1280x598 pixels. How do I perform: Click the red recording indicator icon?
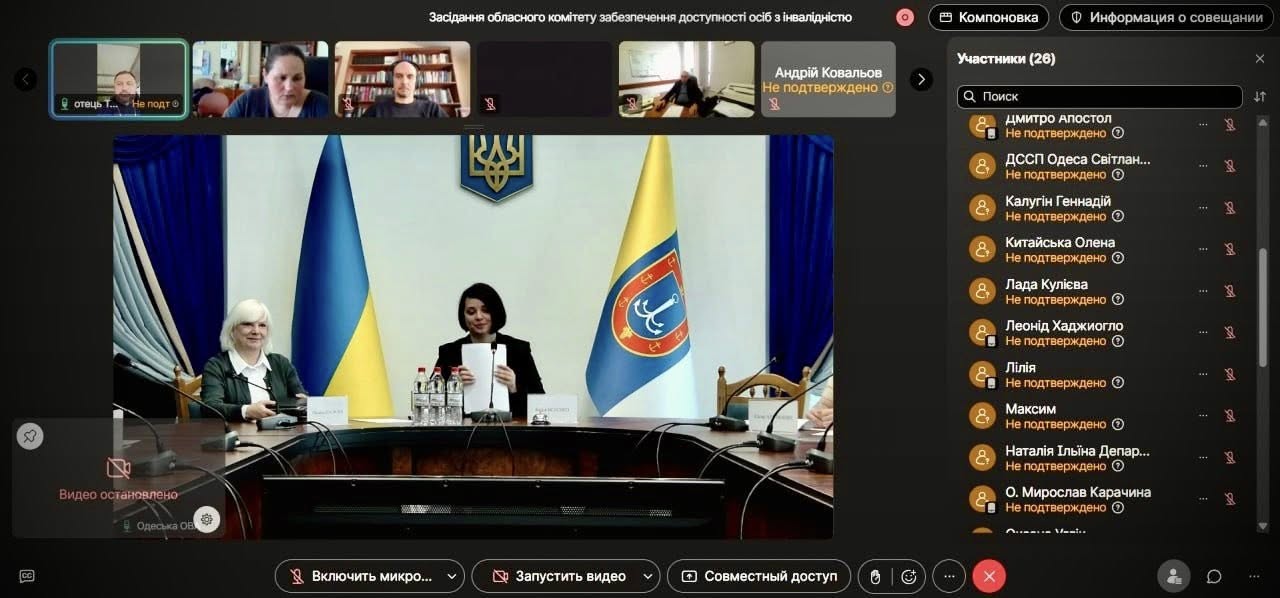click(x=905, y=17)
